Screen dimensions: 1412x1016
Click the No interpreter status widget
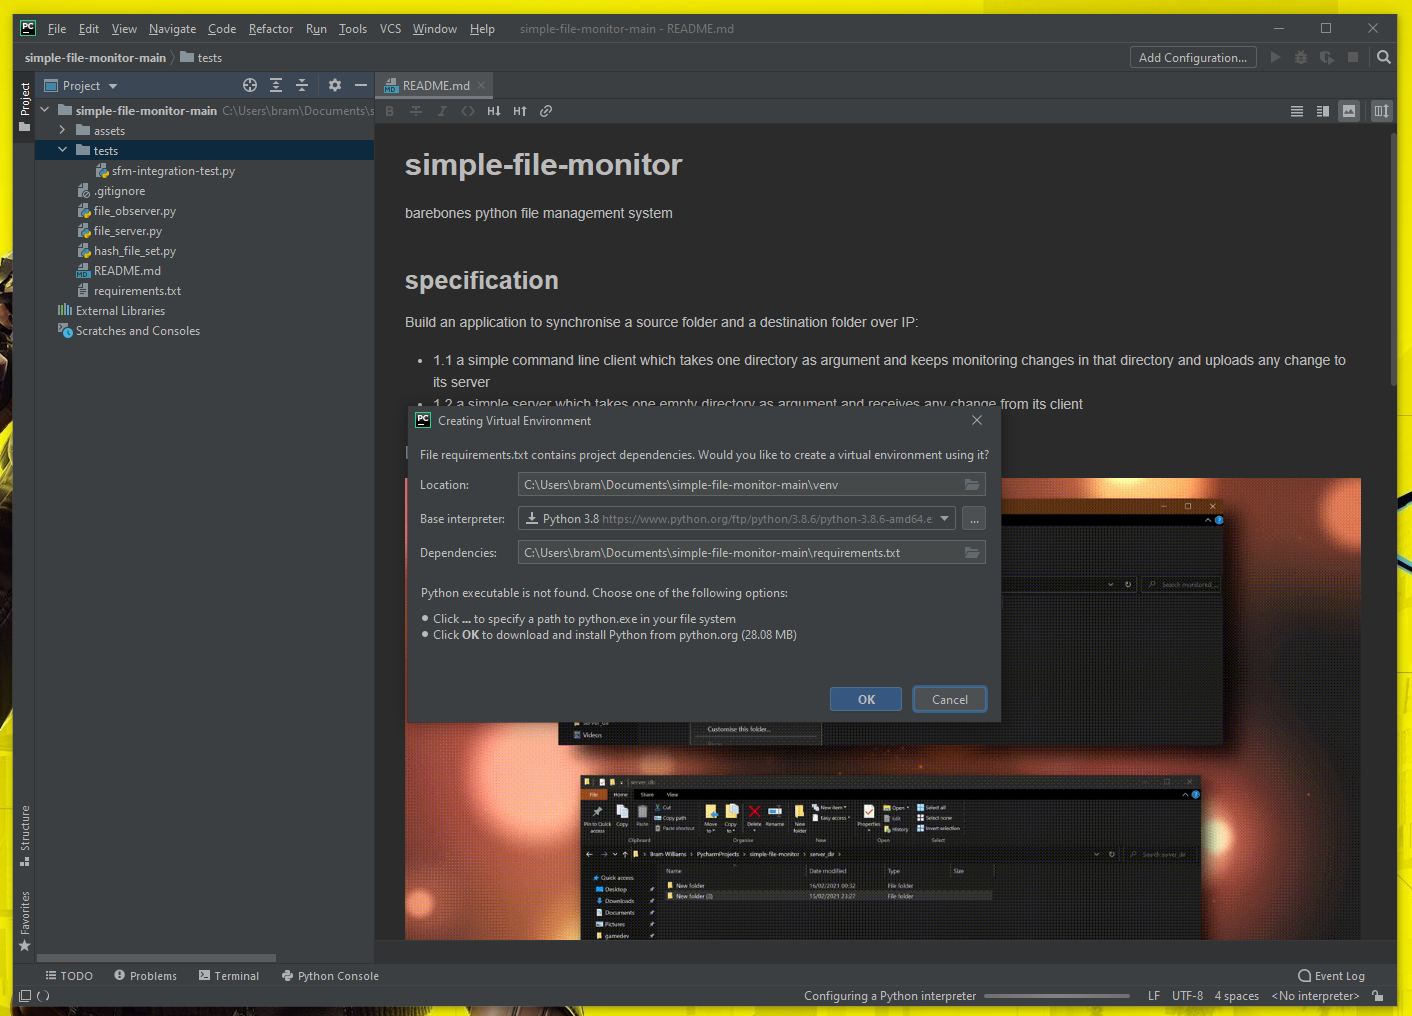(x=1315, y=996)
